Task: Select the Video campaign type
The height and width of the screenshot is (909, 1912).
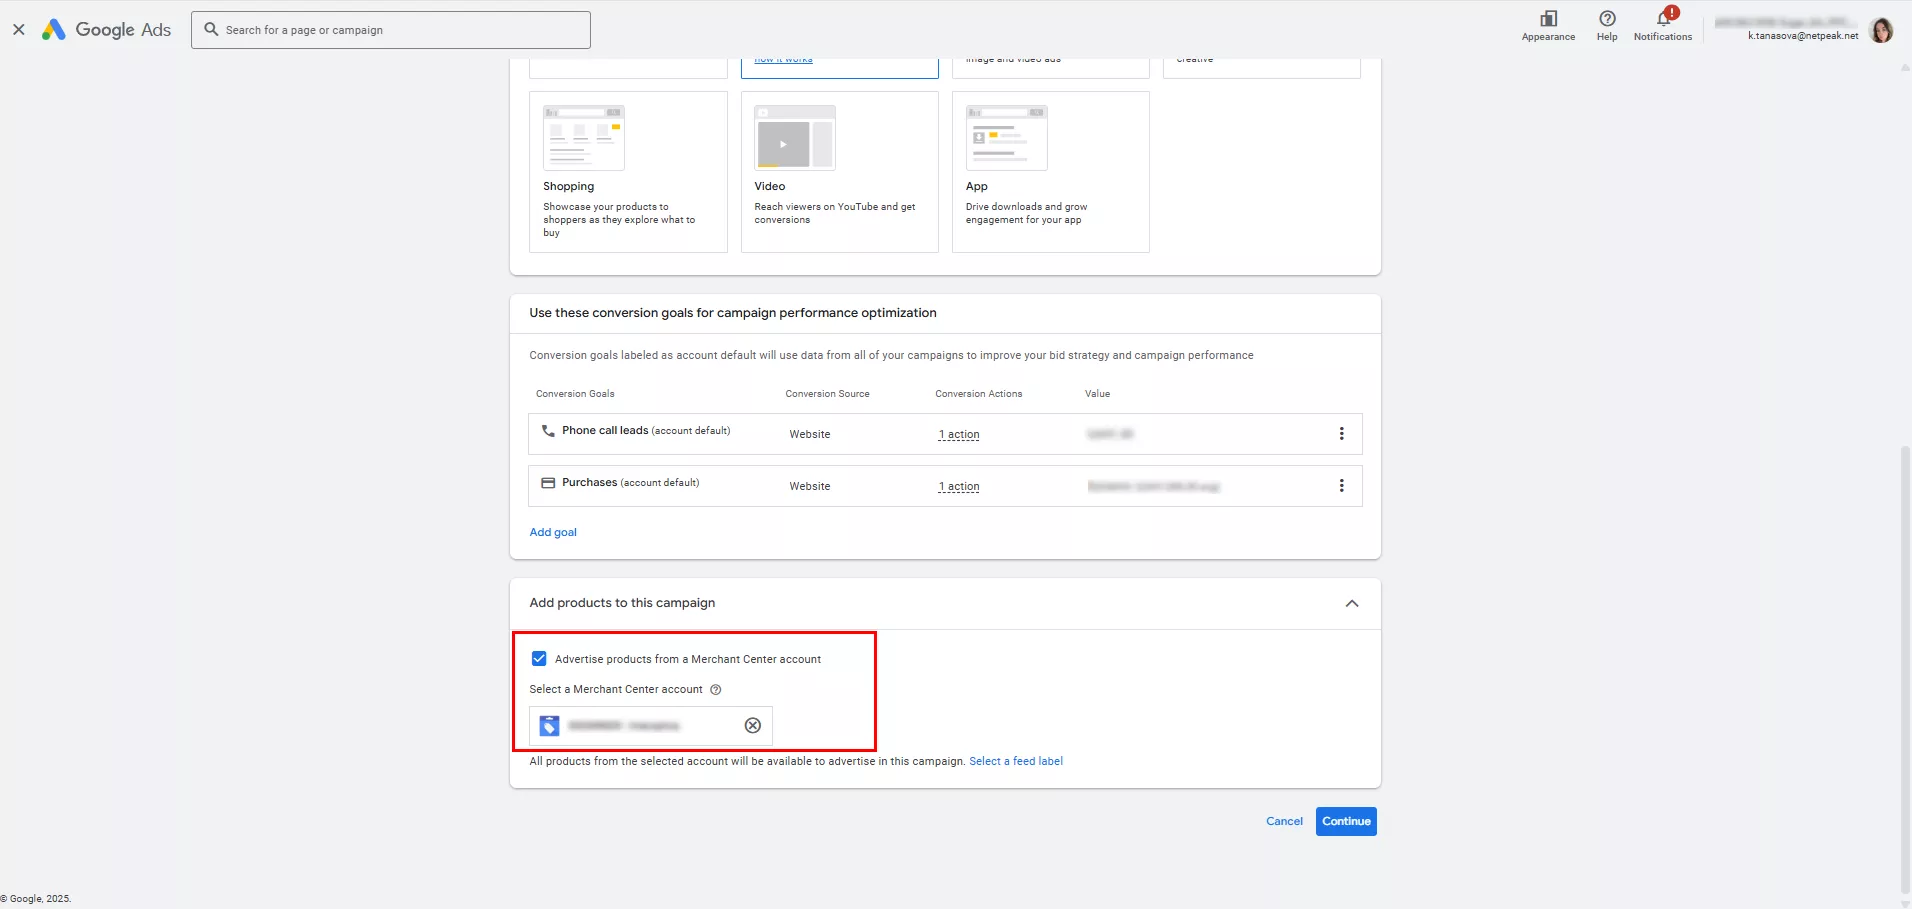Action: (x=839, y=172)
